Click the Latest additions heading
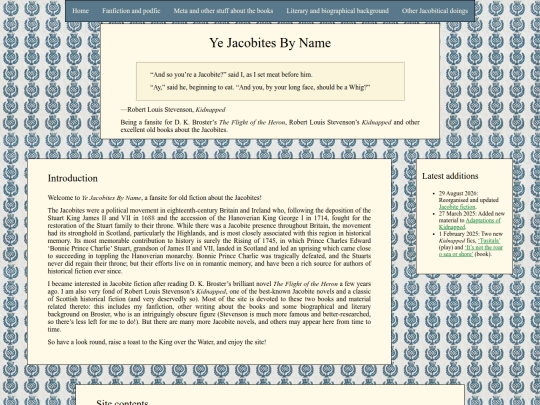This screenshot has width=540, height=405. click(x=450, y=176)
